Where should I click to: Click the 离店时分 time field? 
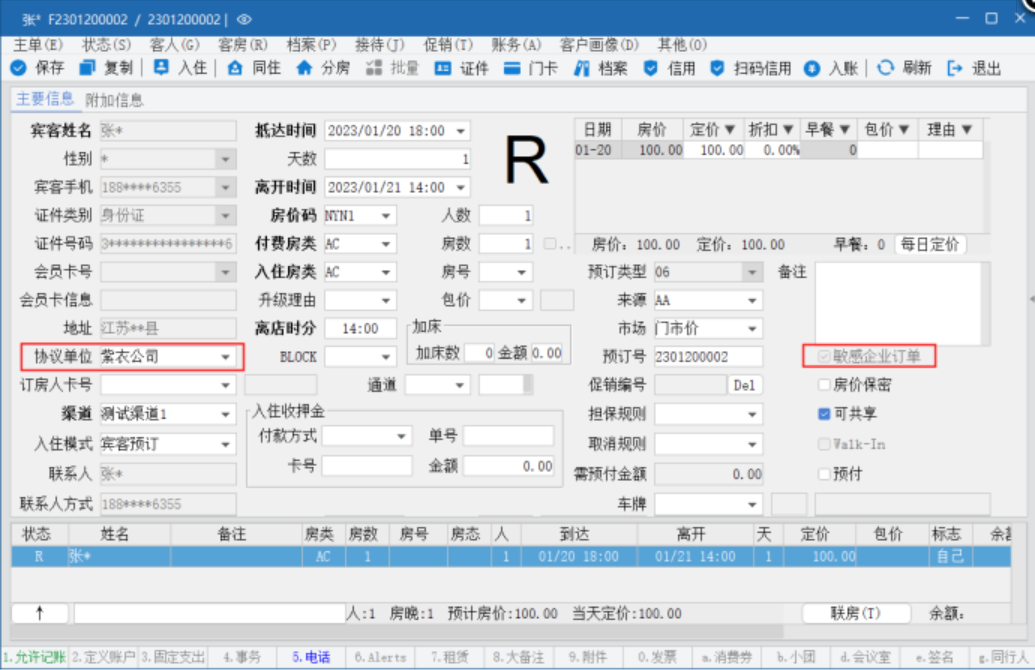click(x=360, y=329)
